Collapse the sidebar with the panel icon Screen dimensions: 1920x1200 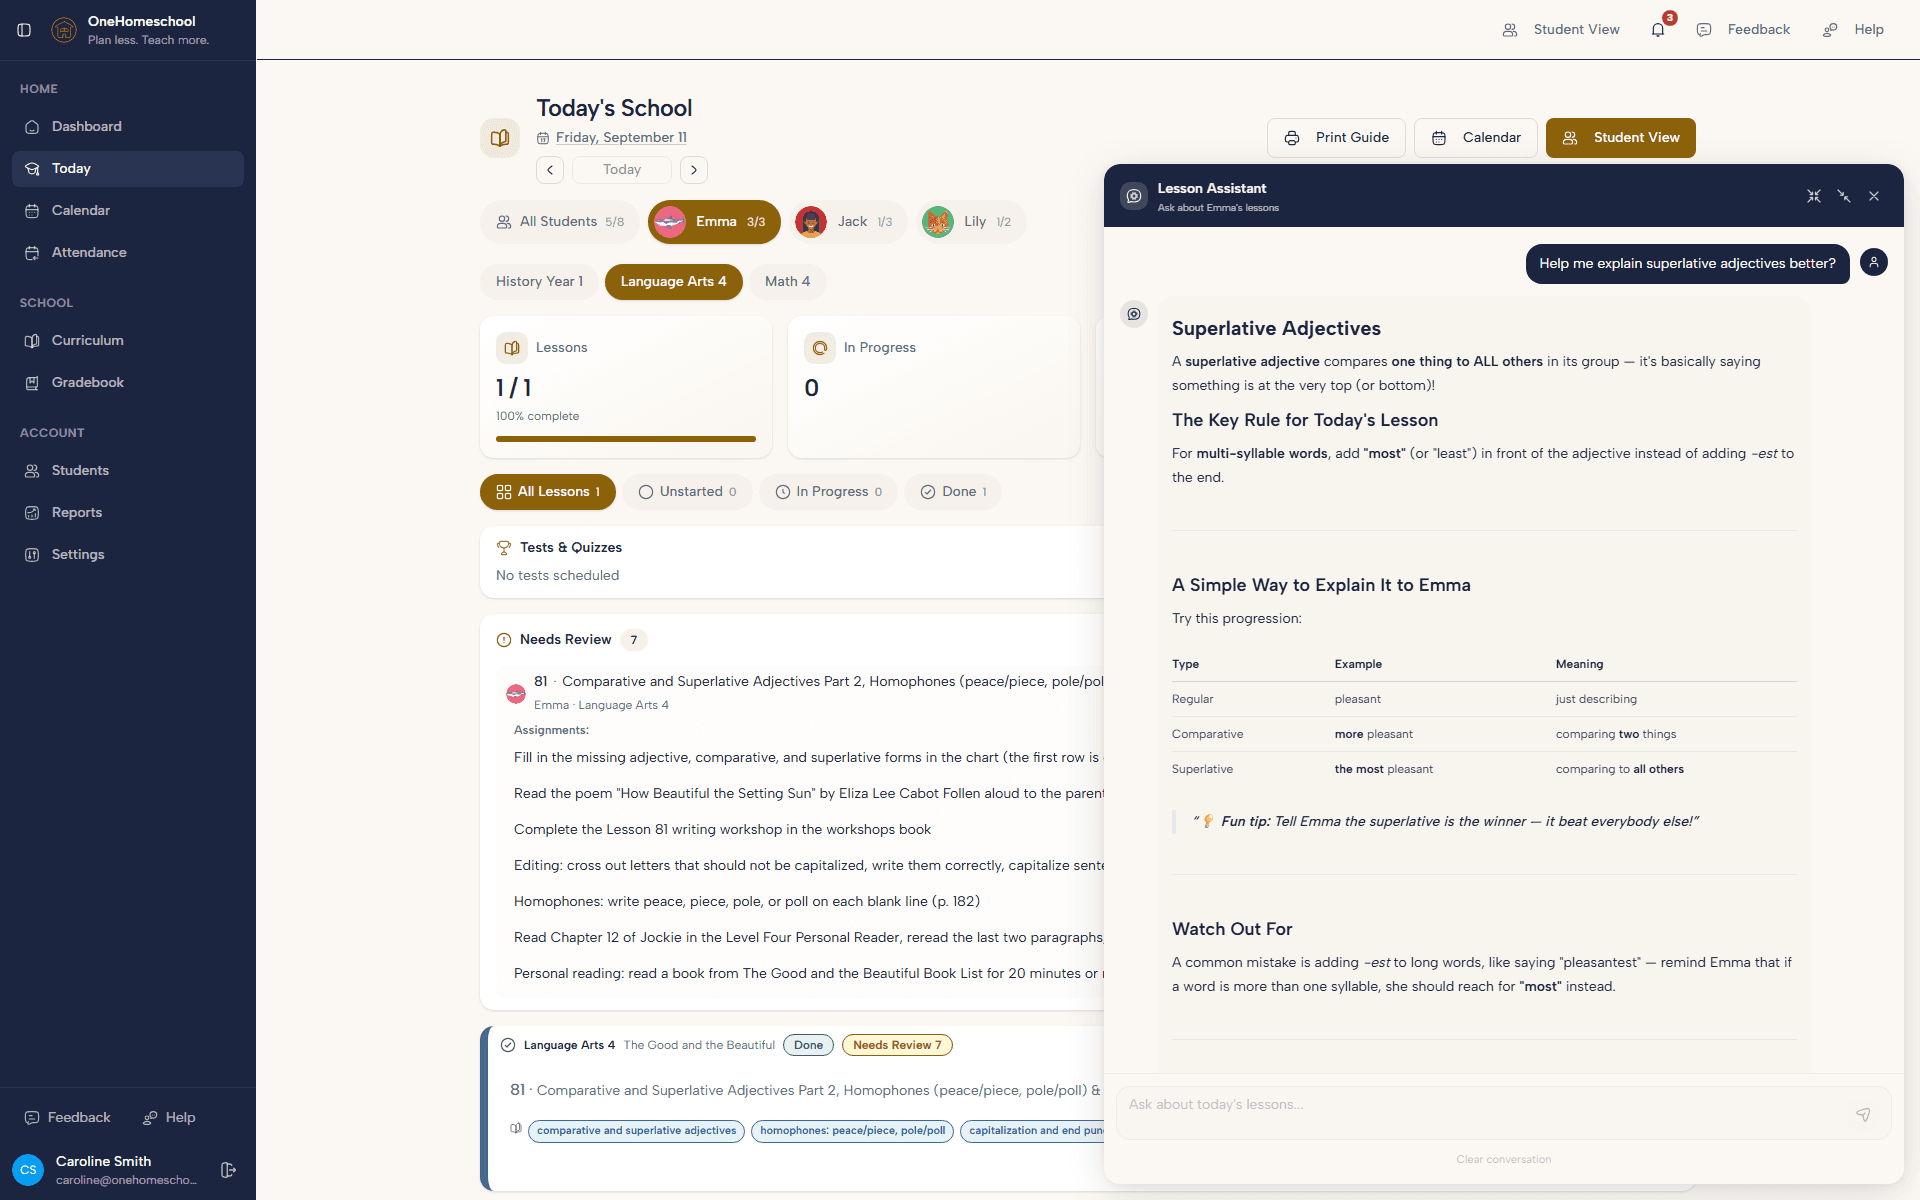(x=24, y=30)
